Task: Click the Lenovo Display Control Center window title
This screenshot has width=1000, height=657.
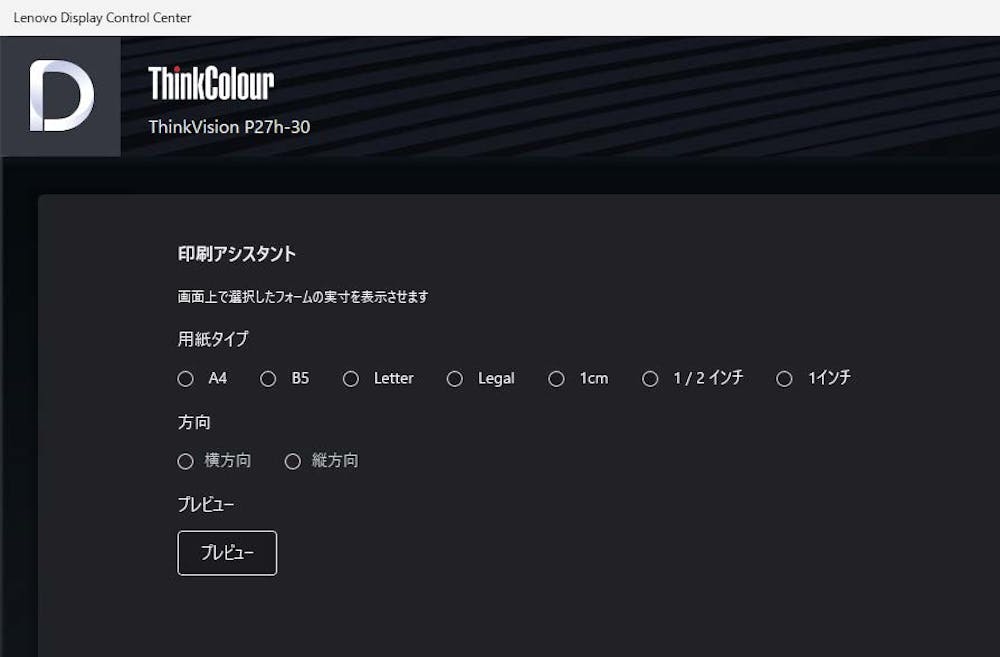Action: (102, 18)
